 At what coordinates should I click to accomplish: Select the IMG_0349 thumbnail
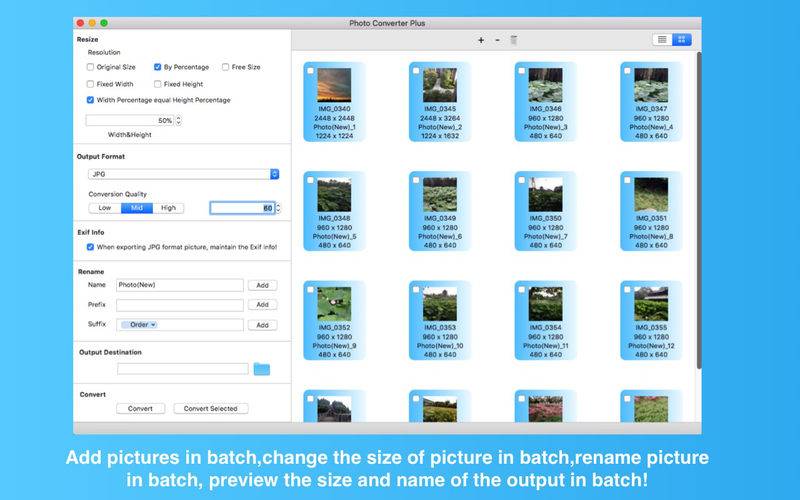440,194
